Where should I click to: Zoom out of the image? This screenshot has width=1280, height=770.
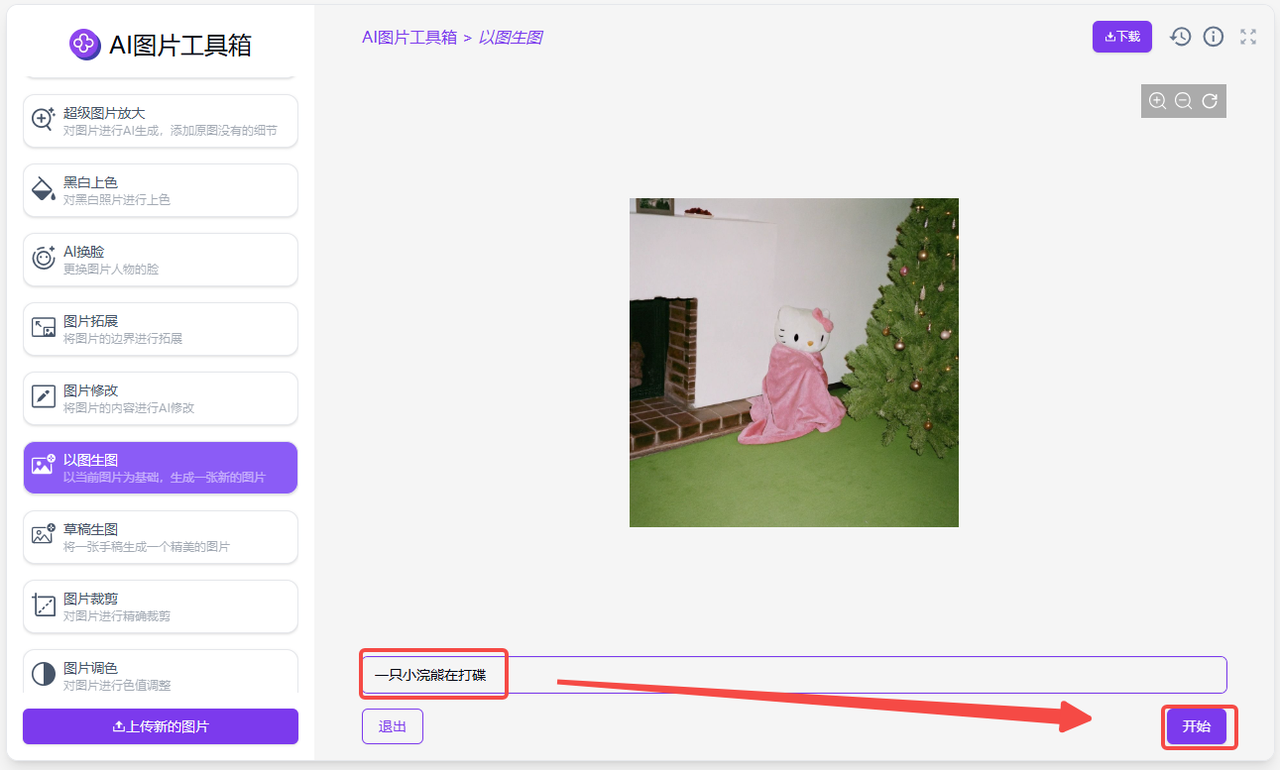pos(1183,101)
